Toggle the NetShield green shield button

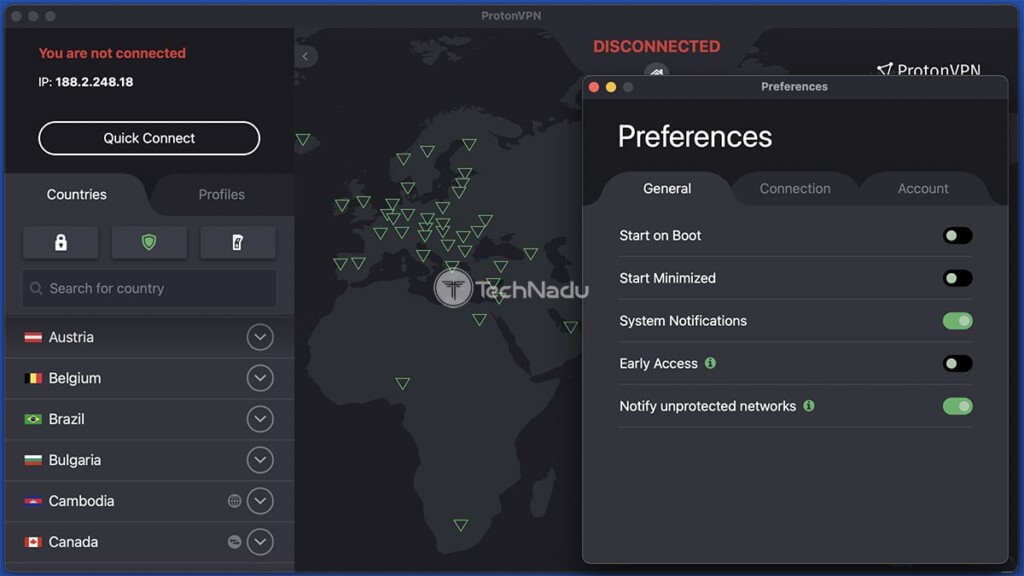pos(149,242)
